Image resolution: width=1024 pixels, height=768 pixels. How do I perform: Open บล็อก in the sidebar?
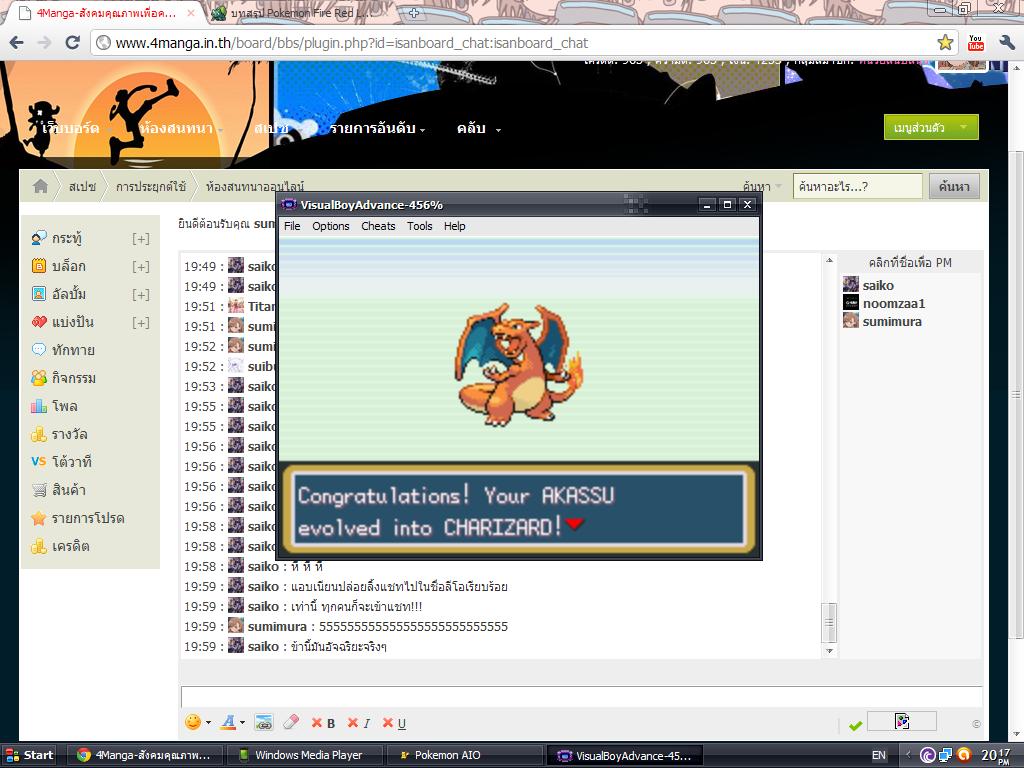pos(69,266)
